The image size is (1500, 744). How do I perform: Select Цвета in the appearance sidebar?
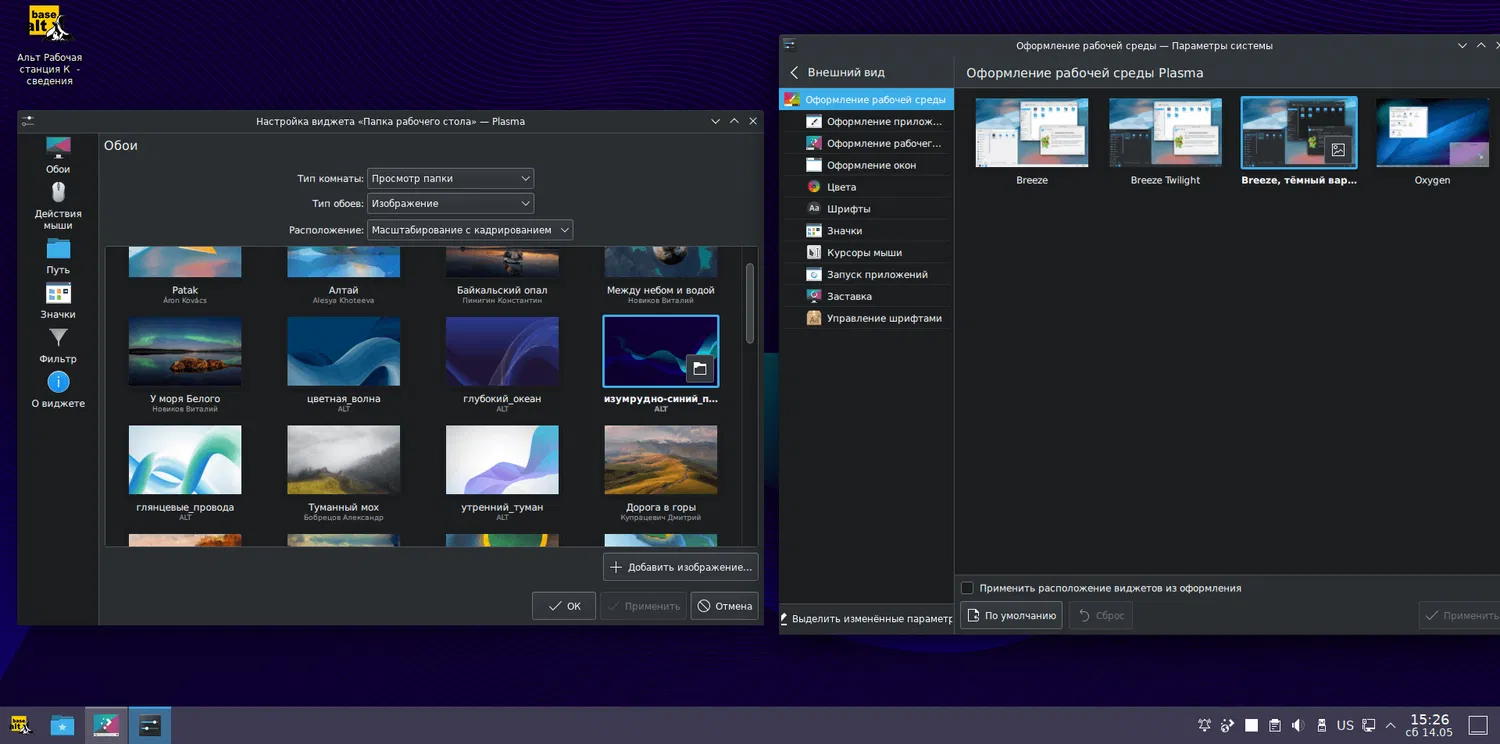[841, 187]
